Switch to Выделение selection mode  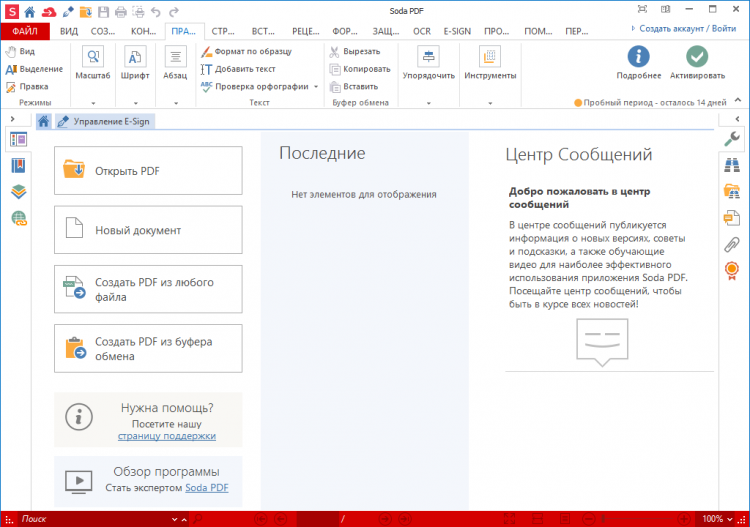(34, 69)
